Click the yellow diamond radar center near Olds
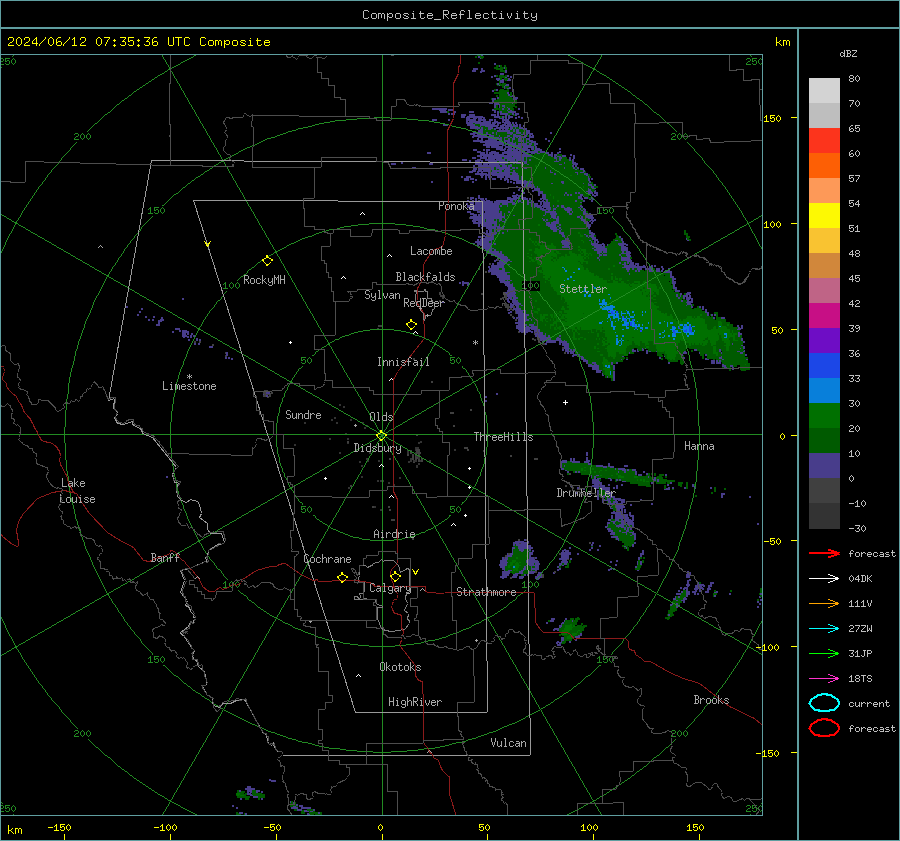This screenshot has width=900, height=841. [x=381, y=436]
